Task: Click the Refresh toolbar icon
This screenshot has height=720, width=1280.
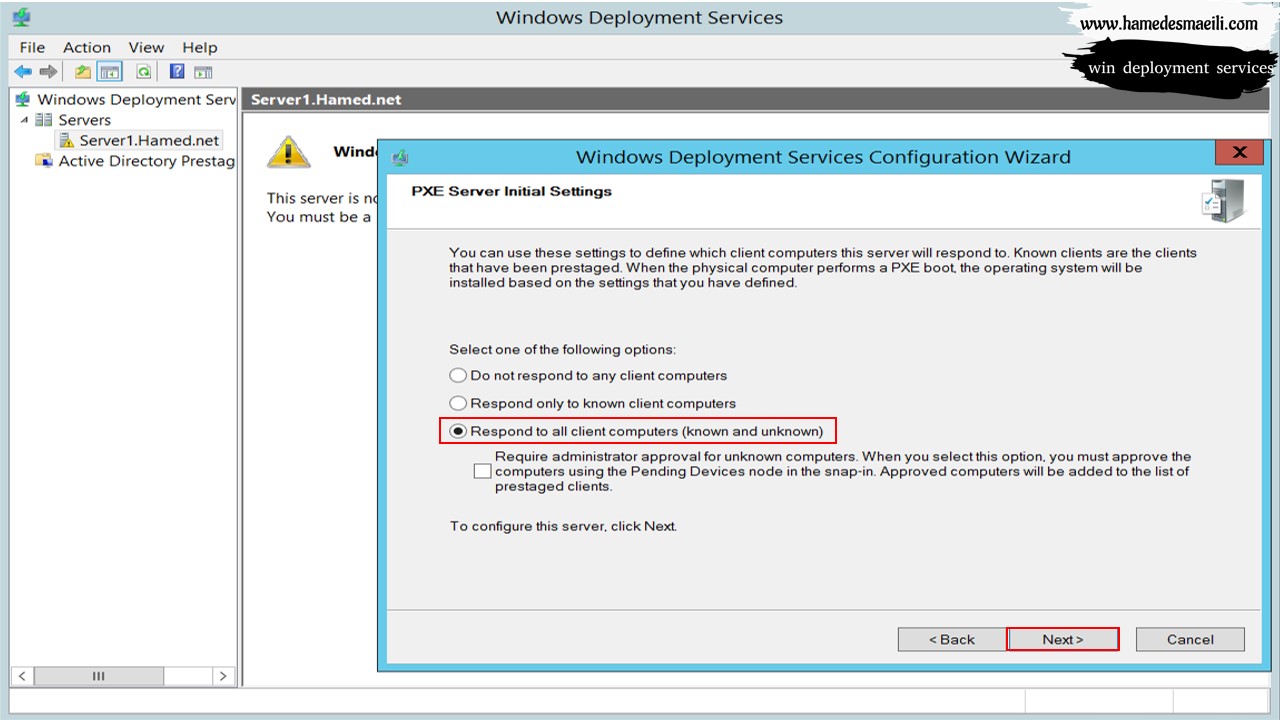Action: click(144, 72)
